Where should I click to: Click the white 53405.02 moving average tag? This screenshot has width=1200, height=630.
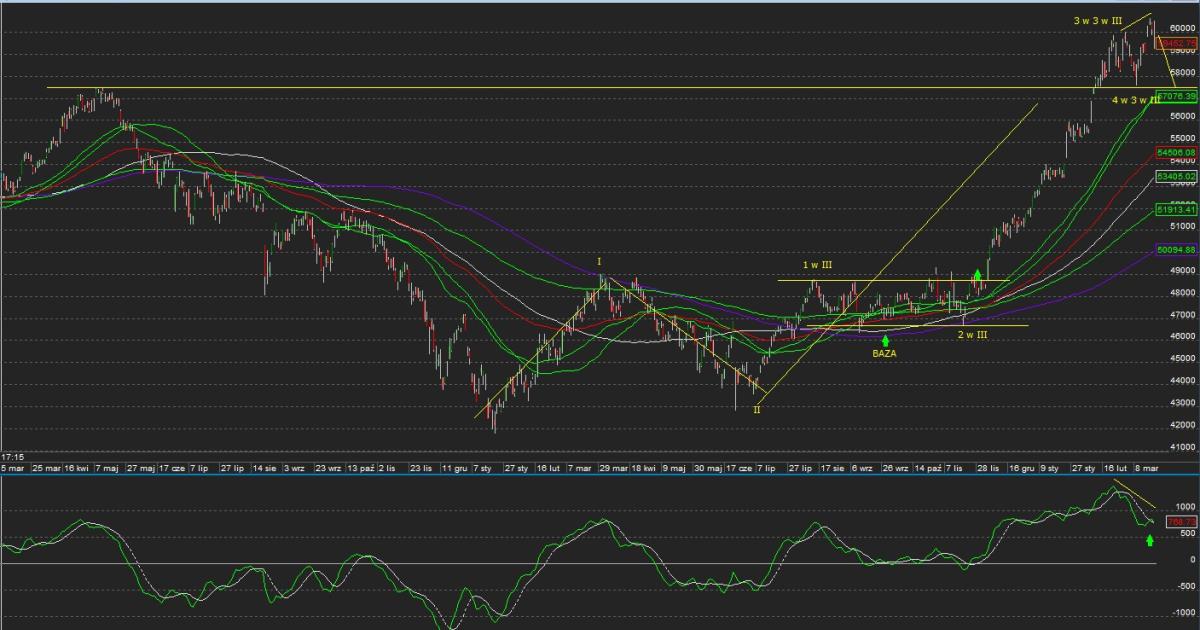pyautogui.click(x=1176, y=176)
